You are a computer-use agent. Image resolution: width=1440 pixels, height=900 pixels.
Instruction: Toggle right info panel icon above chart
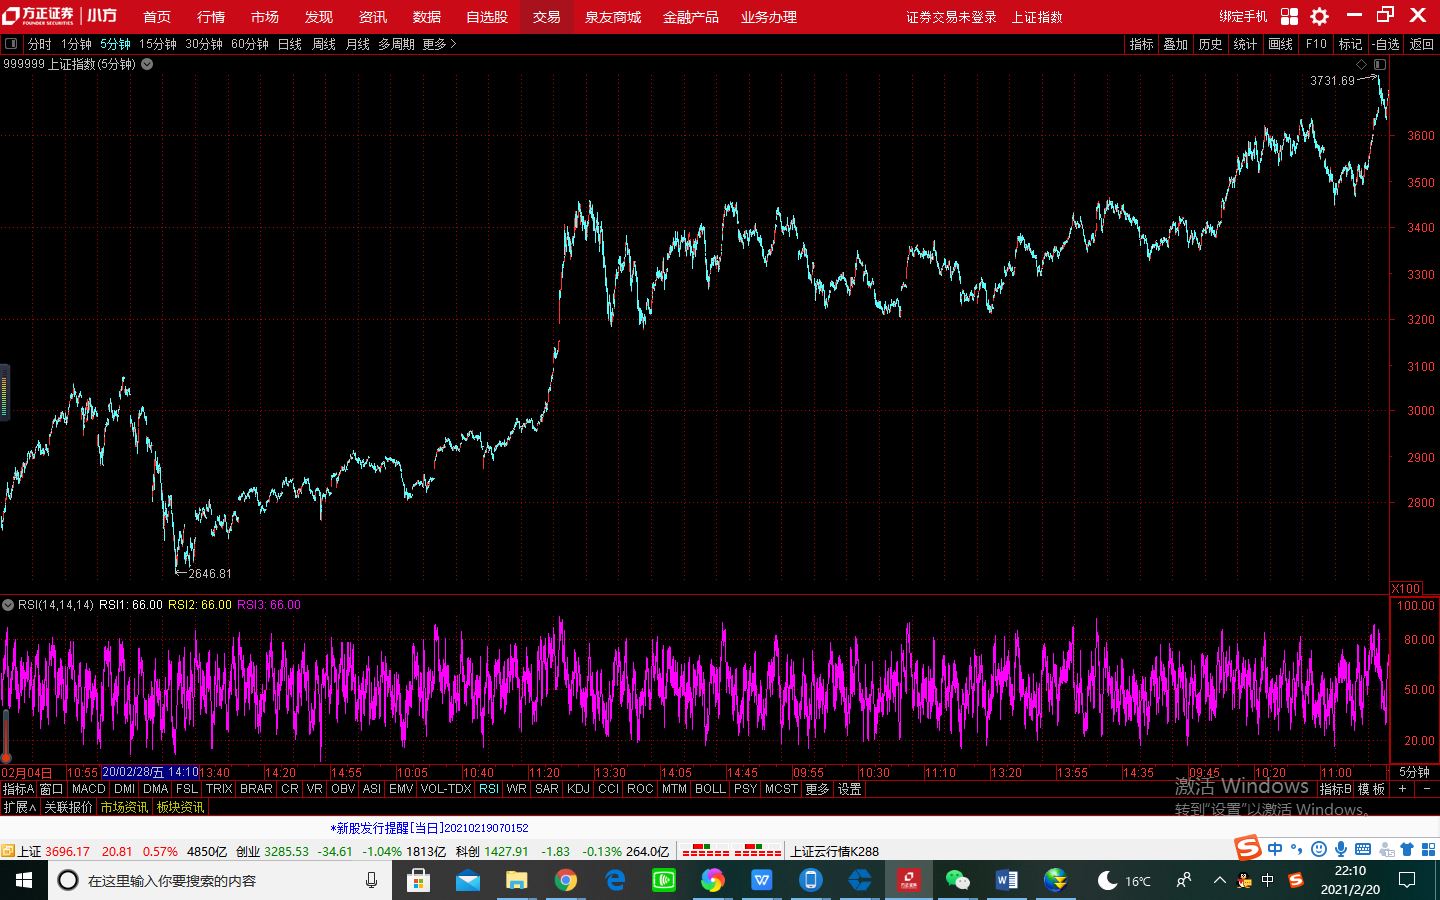1380,64
